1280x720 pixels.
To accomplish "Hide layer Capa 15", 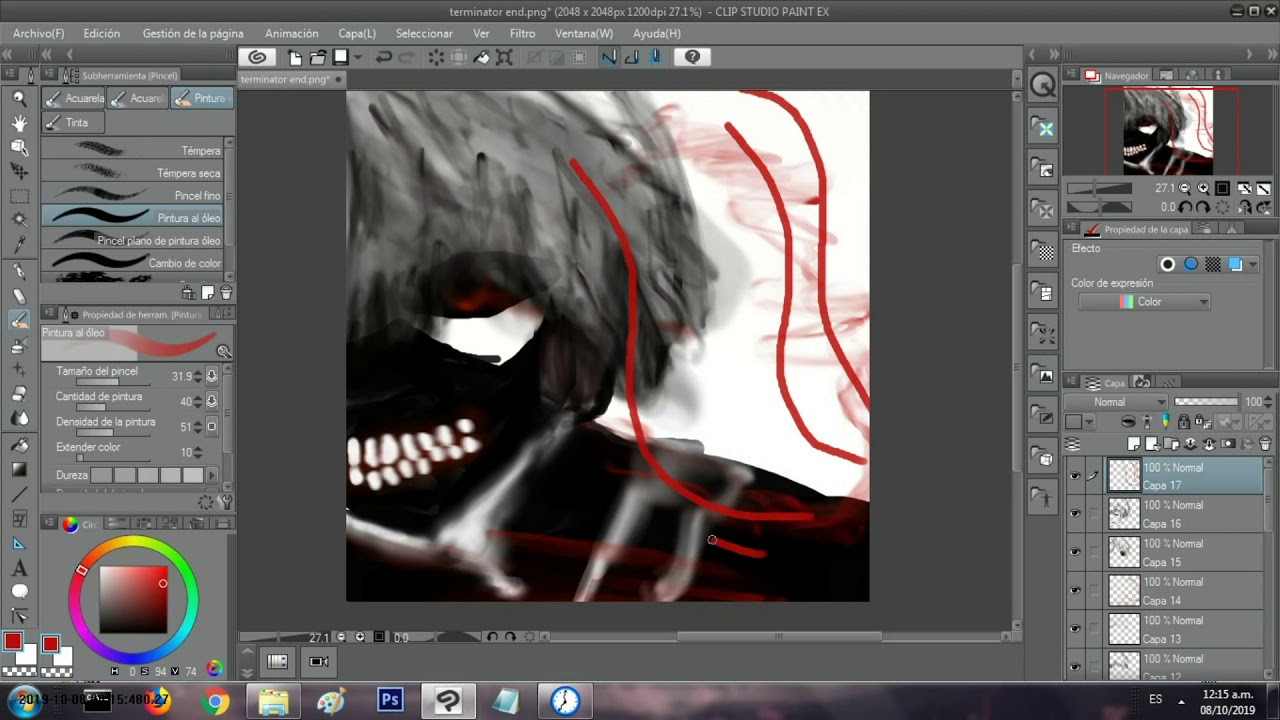I will (1075, 552).
